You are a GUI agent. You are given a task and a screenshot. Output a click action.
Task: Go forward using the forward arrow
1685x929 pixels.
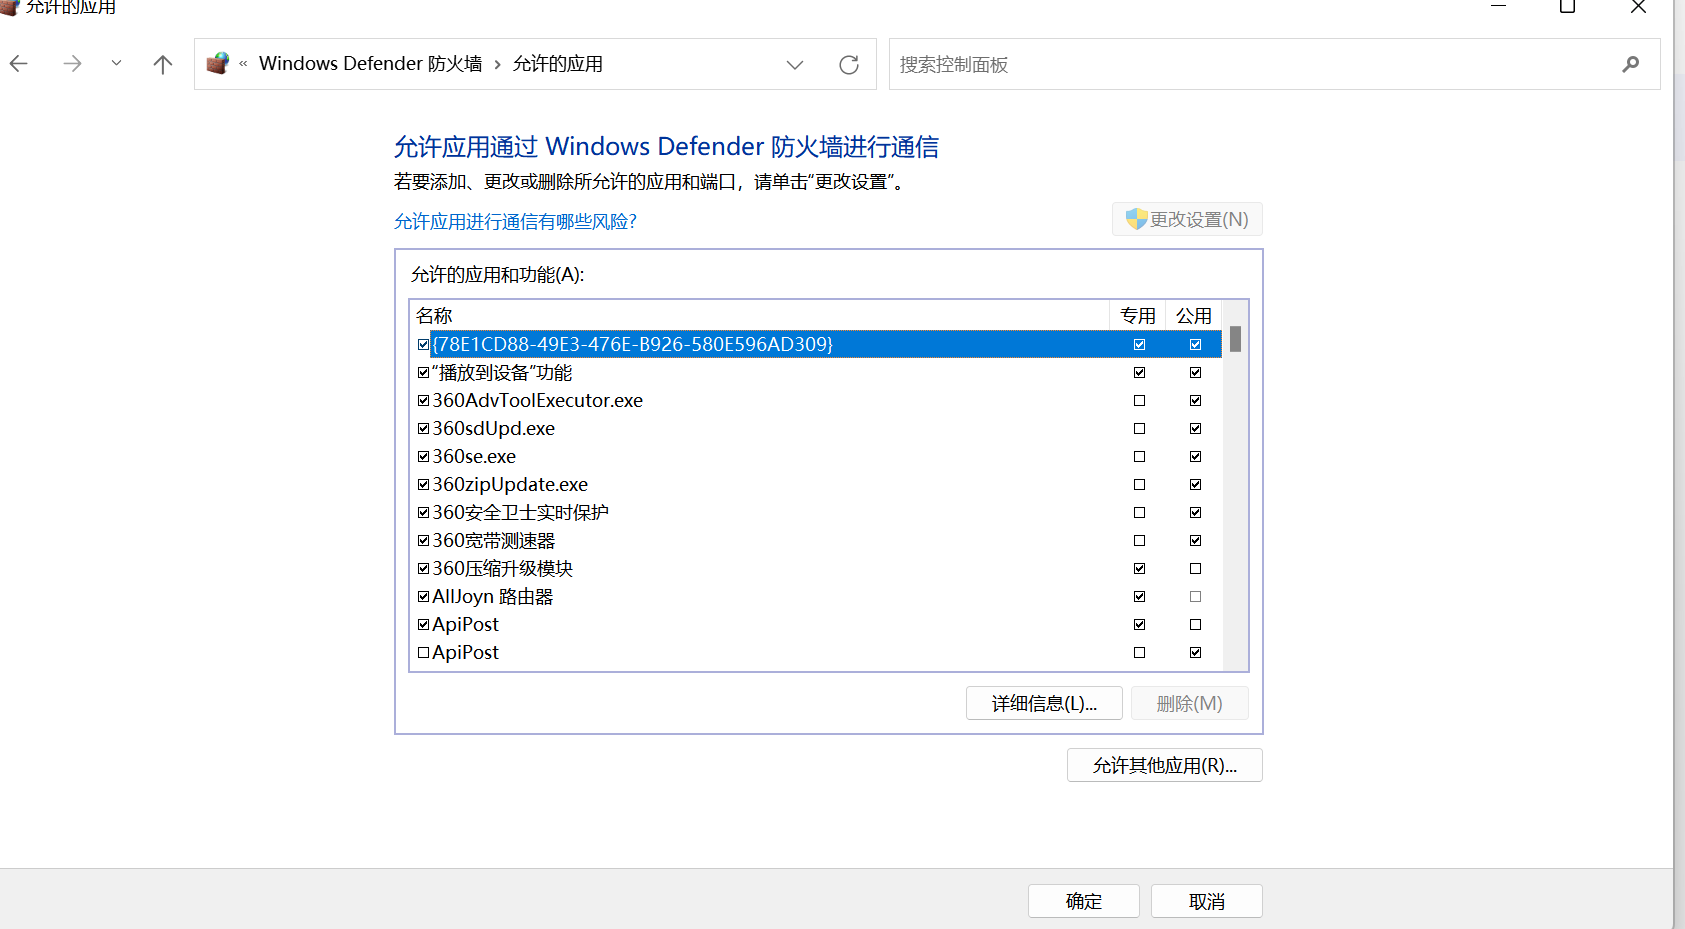pyautogui.click(x=72, y=64)
